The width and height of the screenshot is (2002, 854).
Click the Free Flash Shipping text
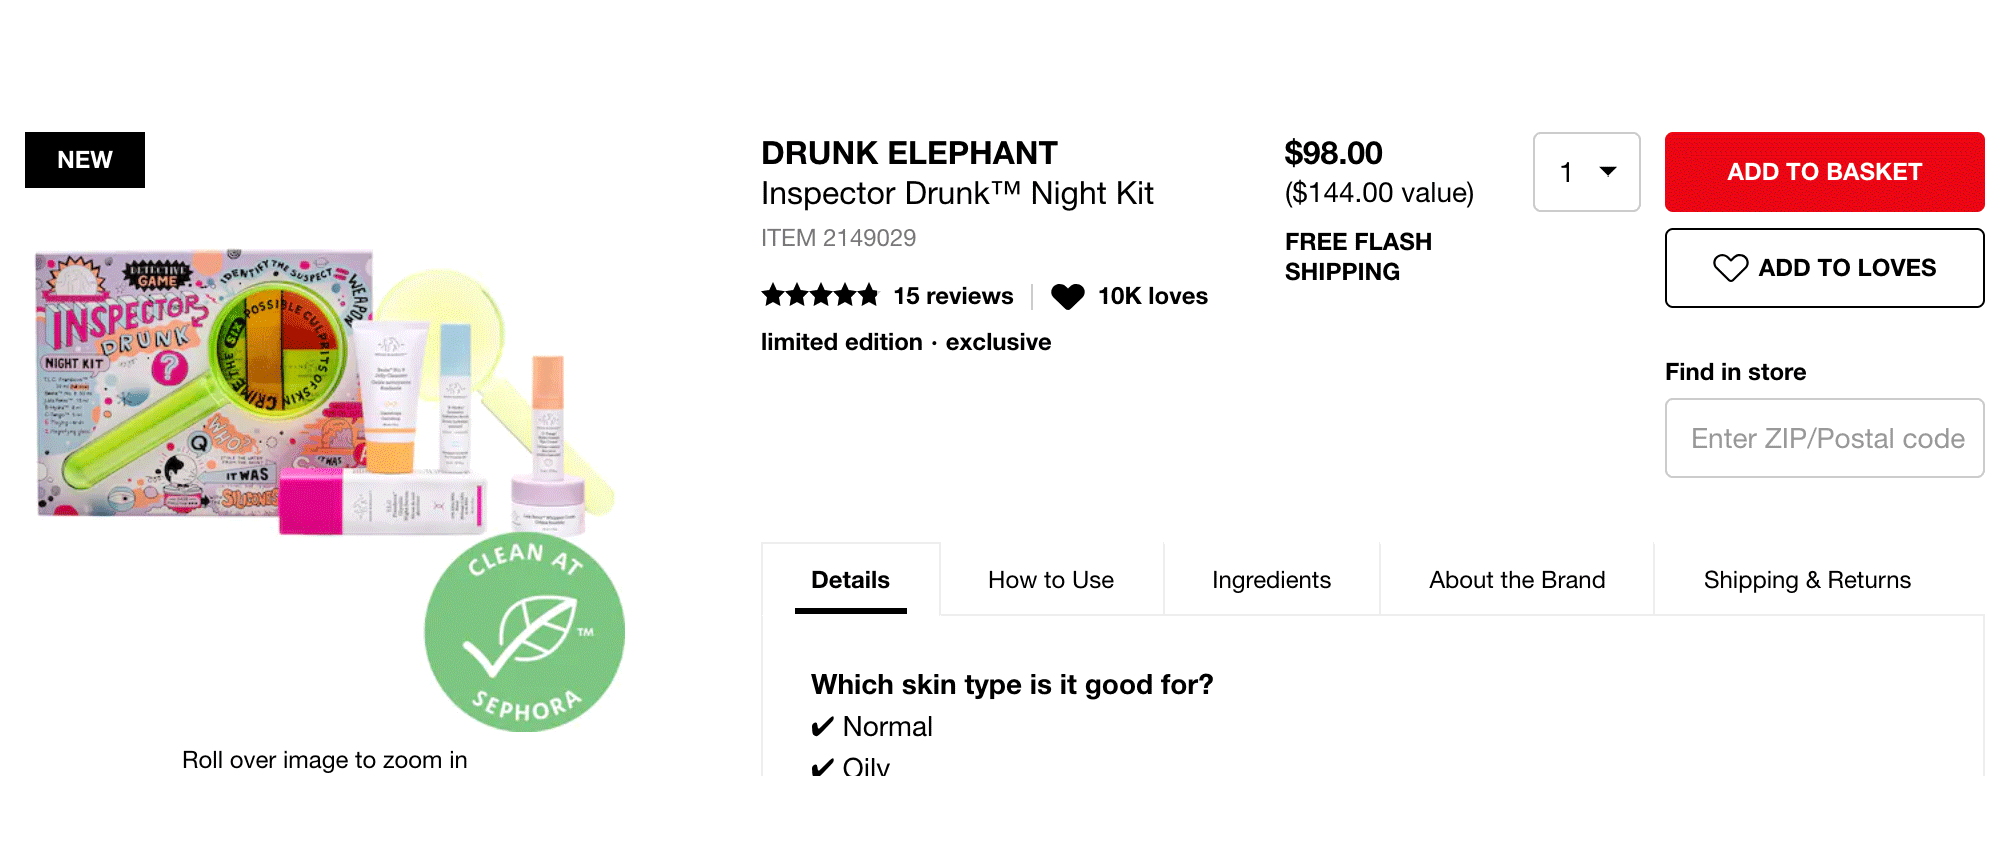coord(1357,257)
